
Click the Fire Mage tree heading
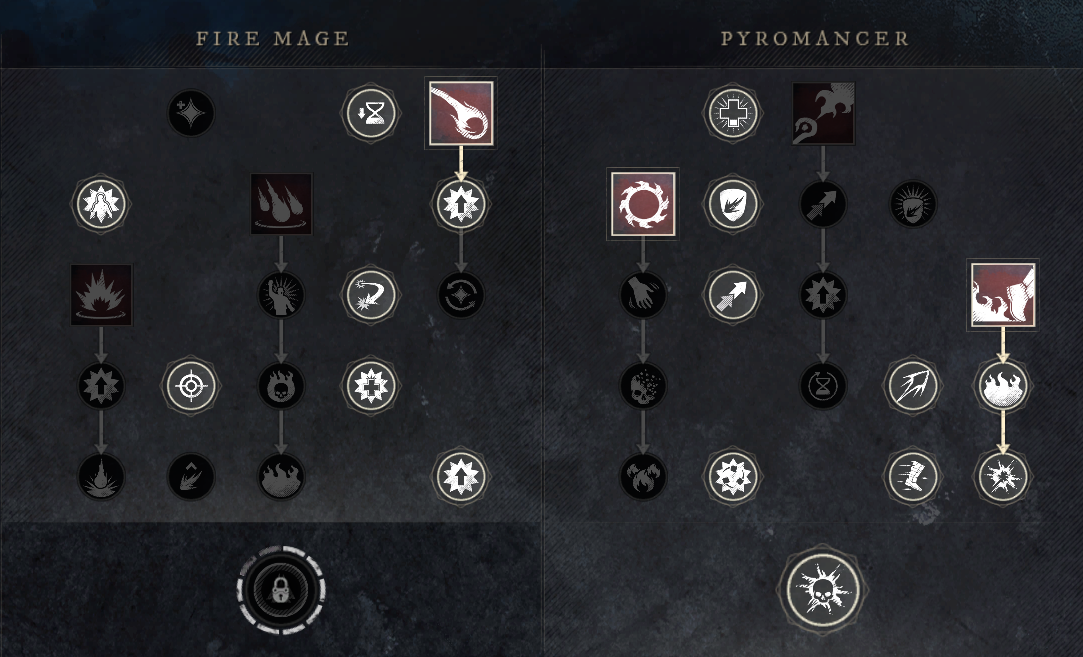(273, 39)
